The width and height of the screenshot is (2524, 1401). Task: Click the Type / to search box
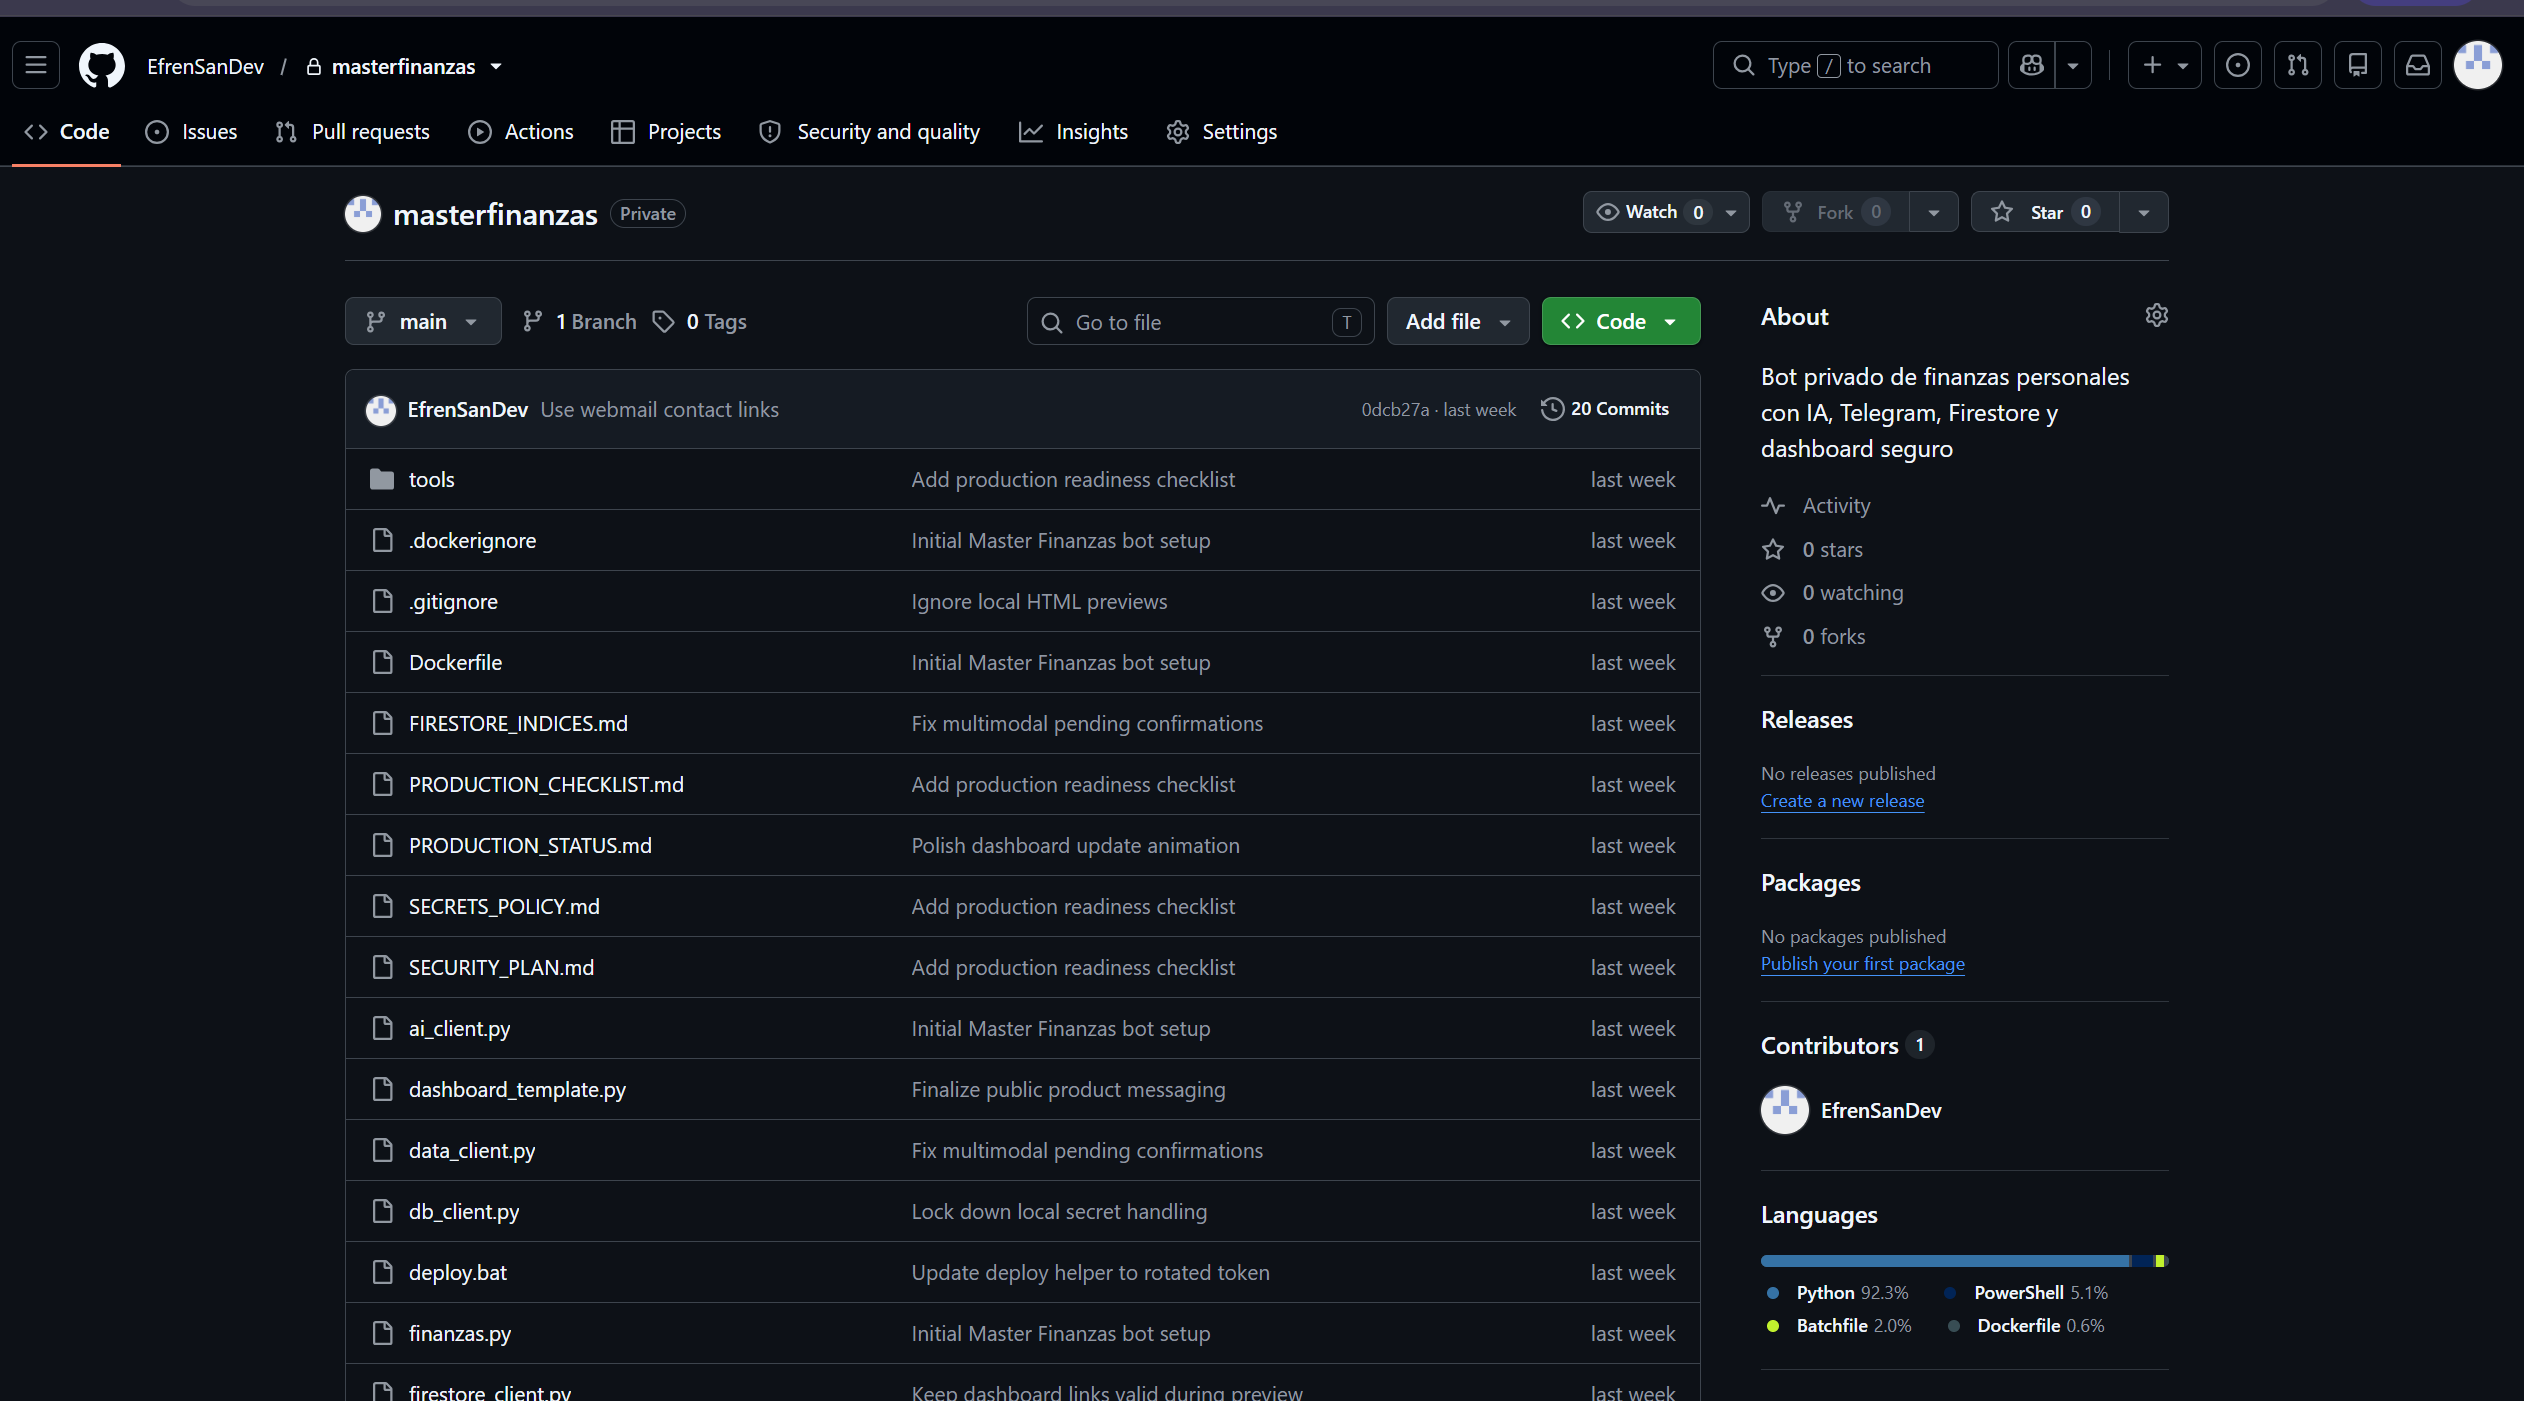coord(1855,66)
